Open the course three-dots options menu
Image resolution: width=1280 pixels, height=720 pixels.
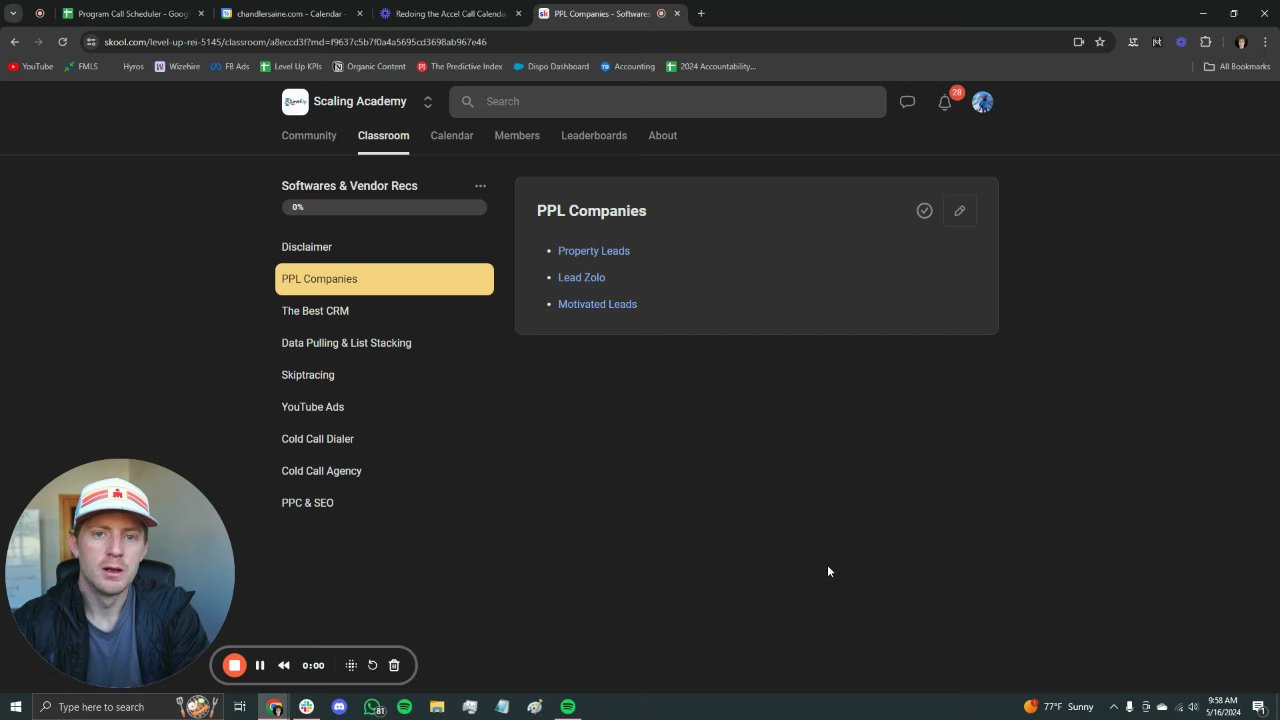click(x=480, y=186)
